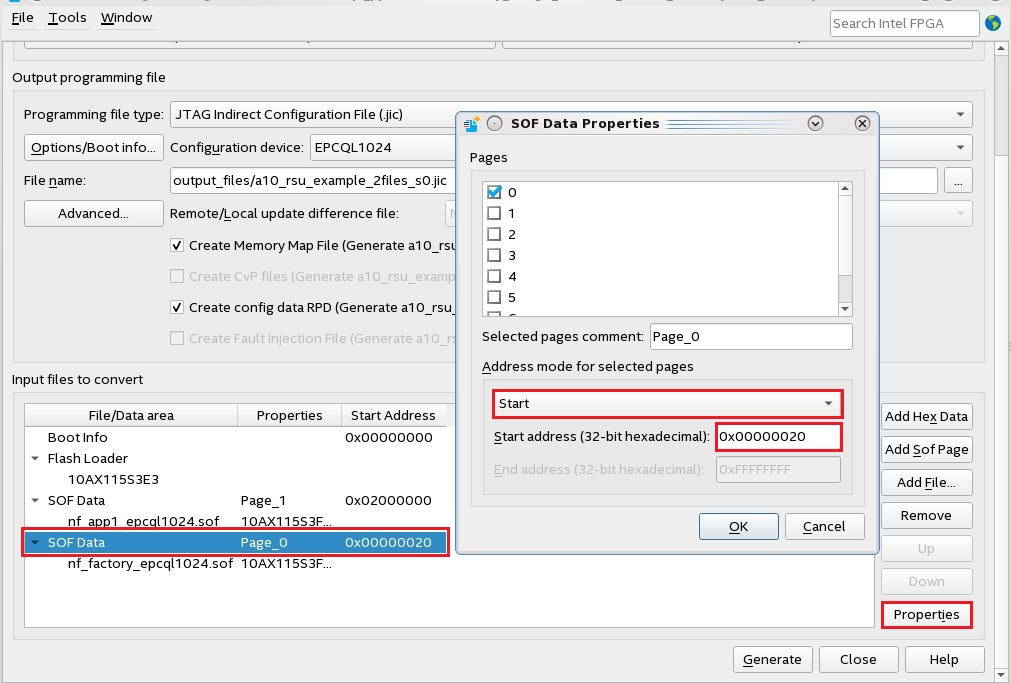Click the 0x02000000 start address cell
The width and height of the screenshot is (1011, 683).
(x=388, y=500)
